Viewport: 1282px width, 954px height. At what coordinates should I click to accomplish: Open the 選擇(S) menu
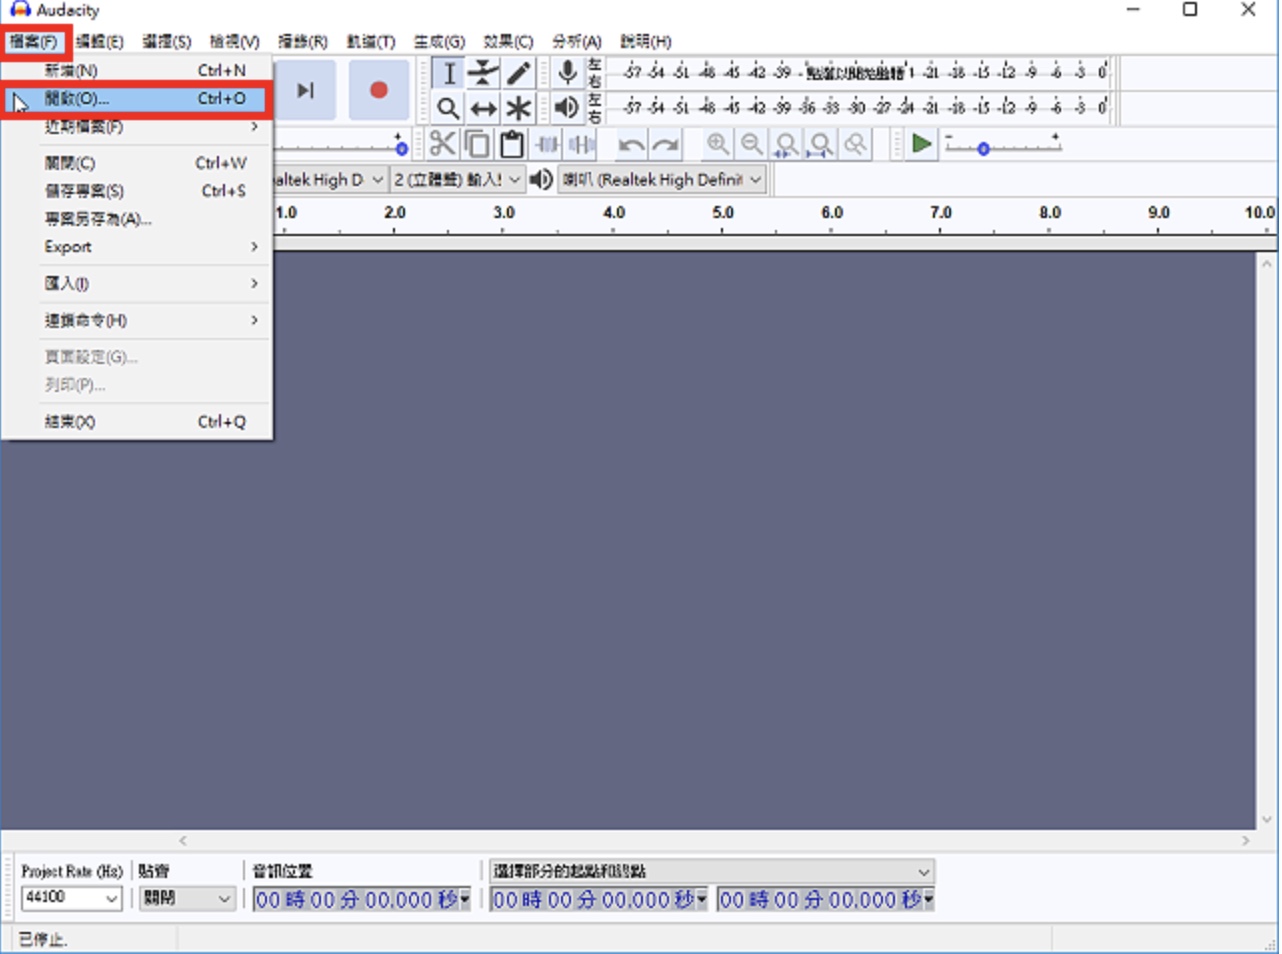pyautogui.click(x=167, y=42)
